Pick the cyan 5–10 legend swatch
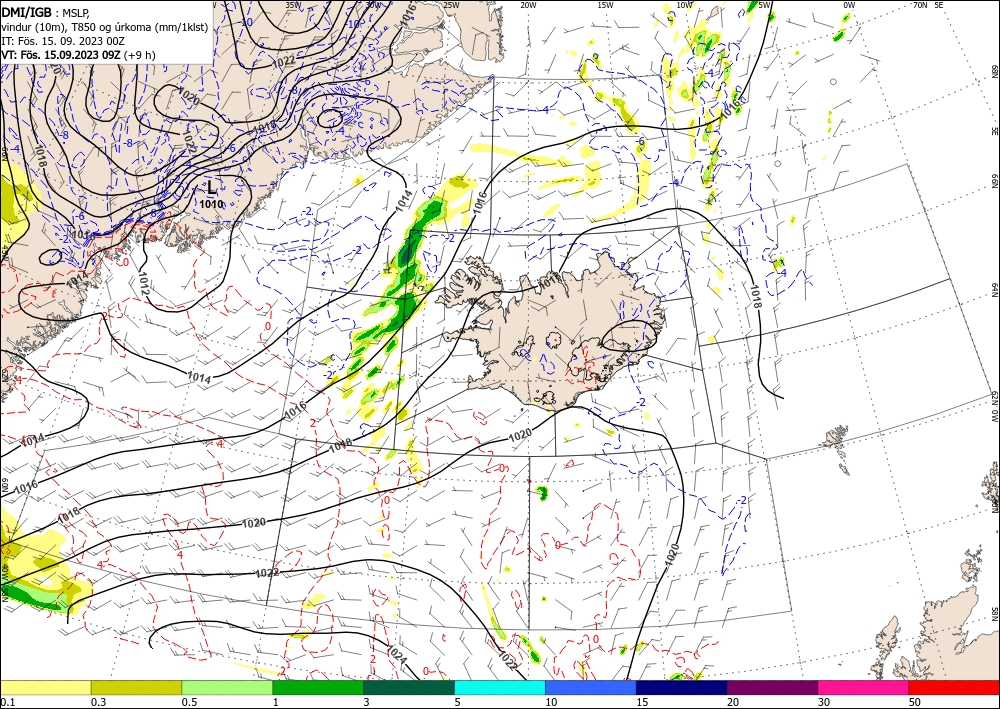 pos(500,687)
